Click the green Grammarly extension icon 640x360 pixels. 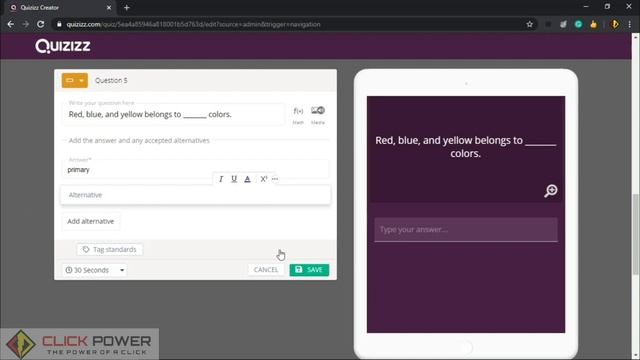578,24
